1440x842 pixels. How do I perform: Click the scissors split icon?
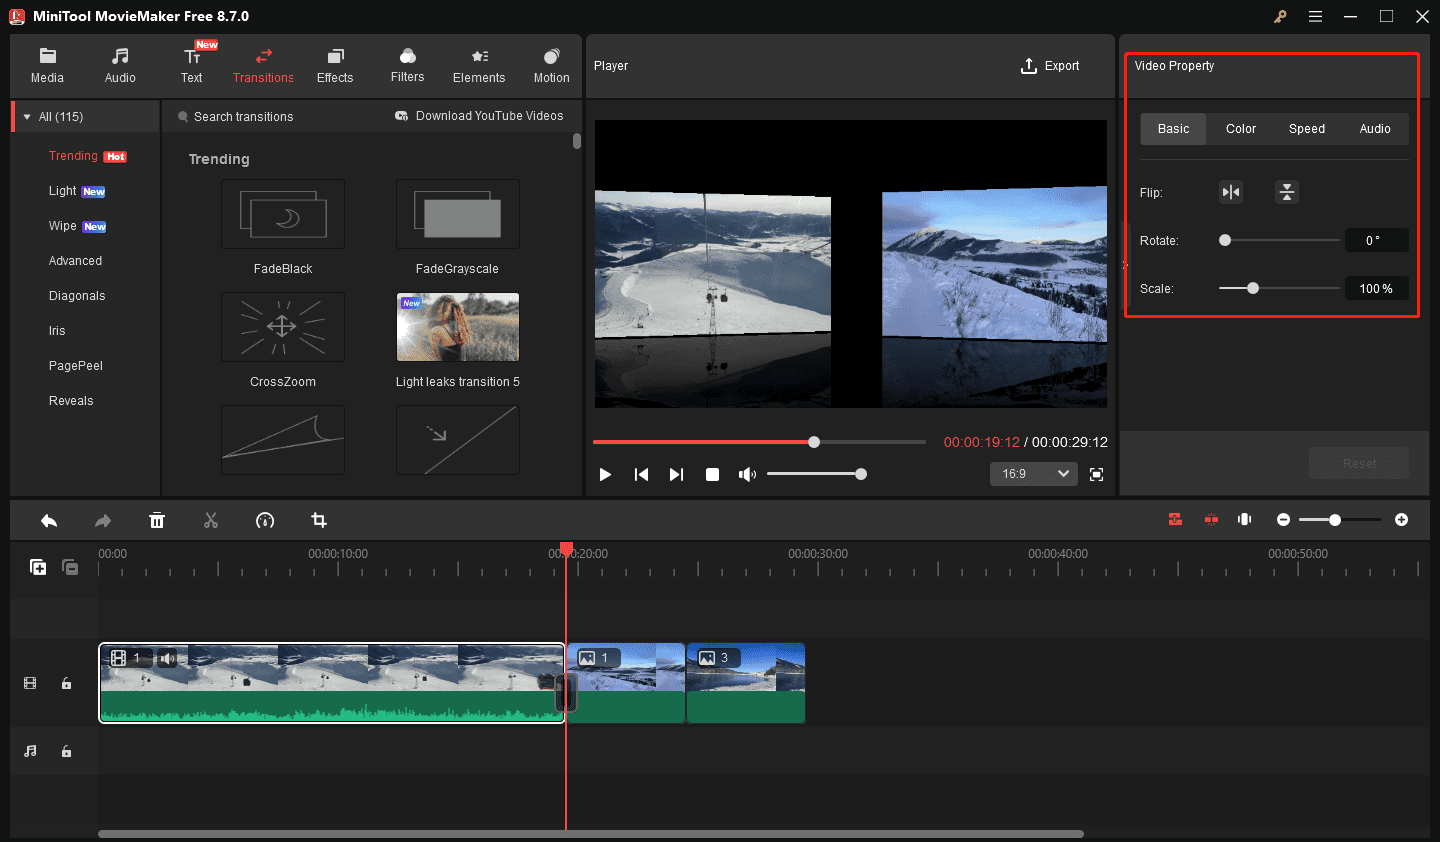tap(211, 520)
